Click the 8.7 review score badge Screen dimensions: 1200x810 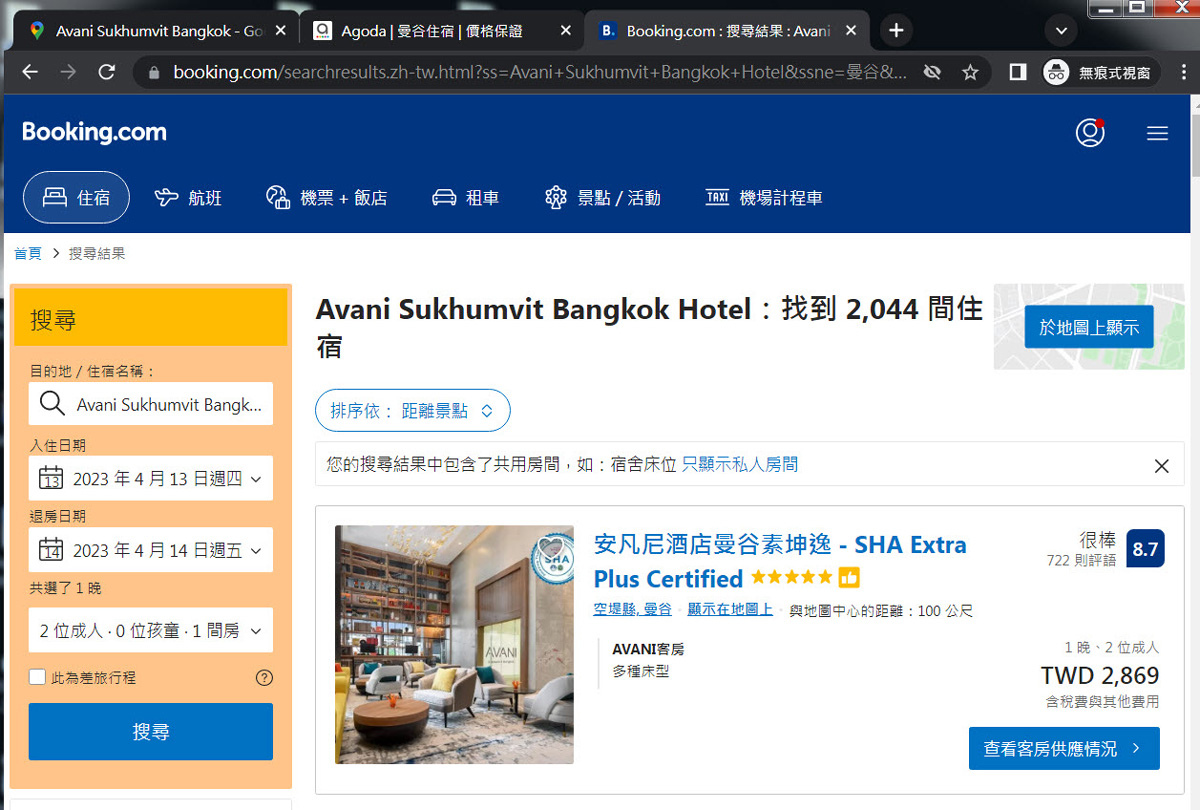coord(1145,548)
